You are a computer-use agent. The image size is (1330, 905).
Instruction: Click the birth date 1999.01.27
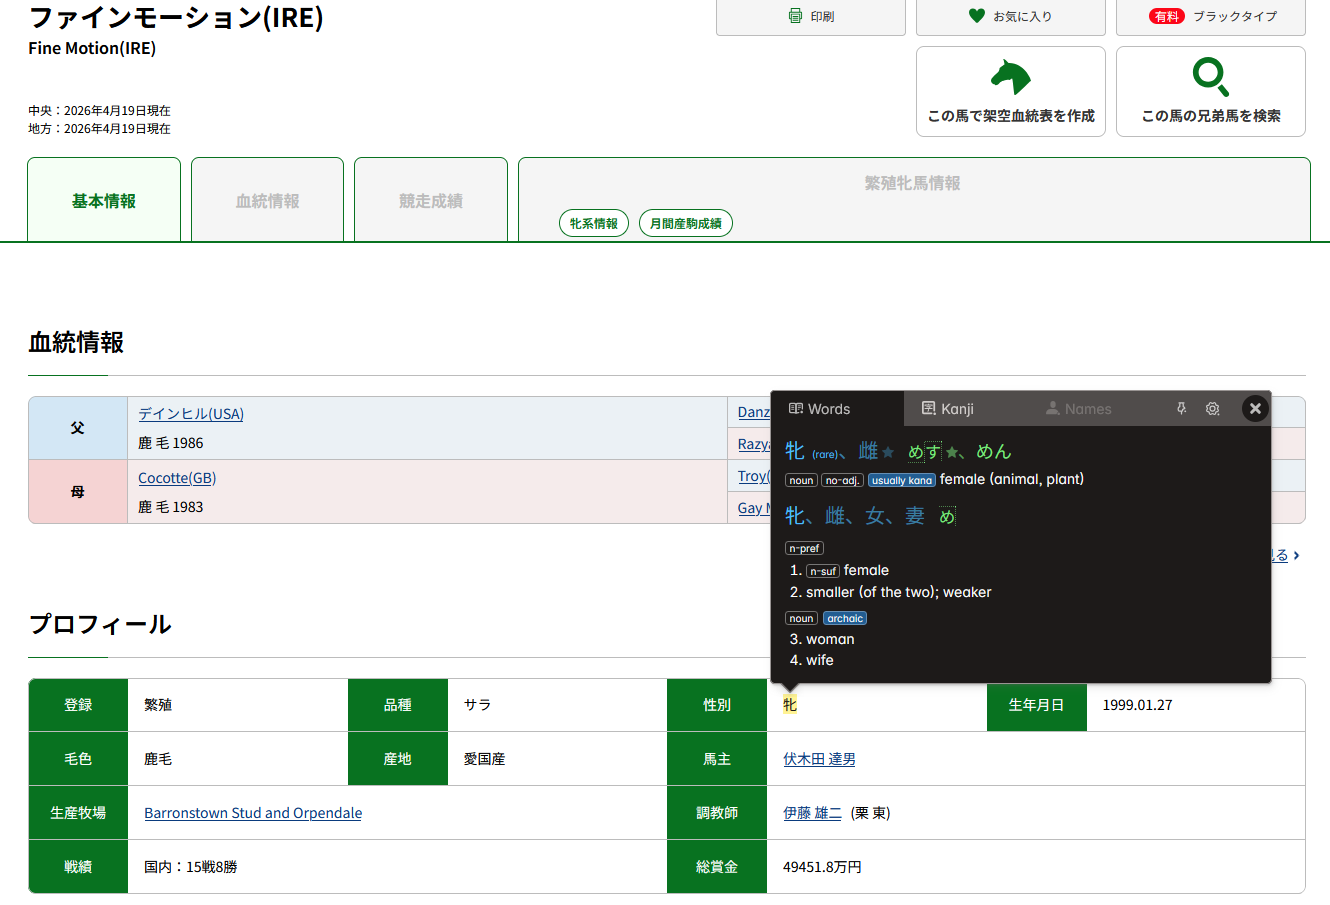pos(1138,705)
